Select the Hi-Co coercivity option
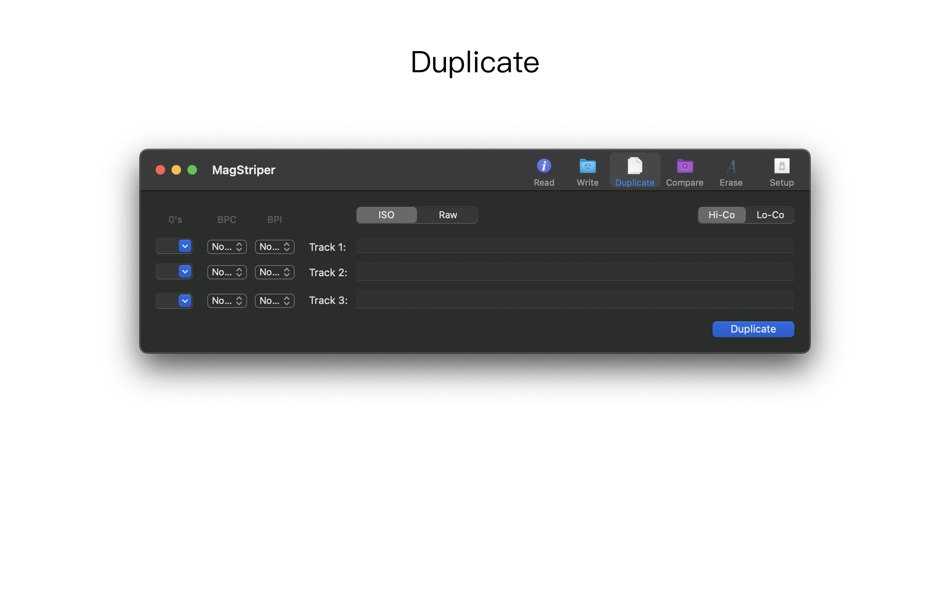The image size is (950, 594). pyautogui.click(x=721, y=214)
